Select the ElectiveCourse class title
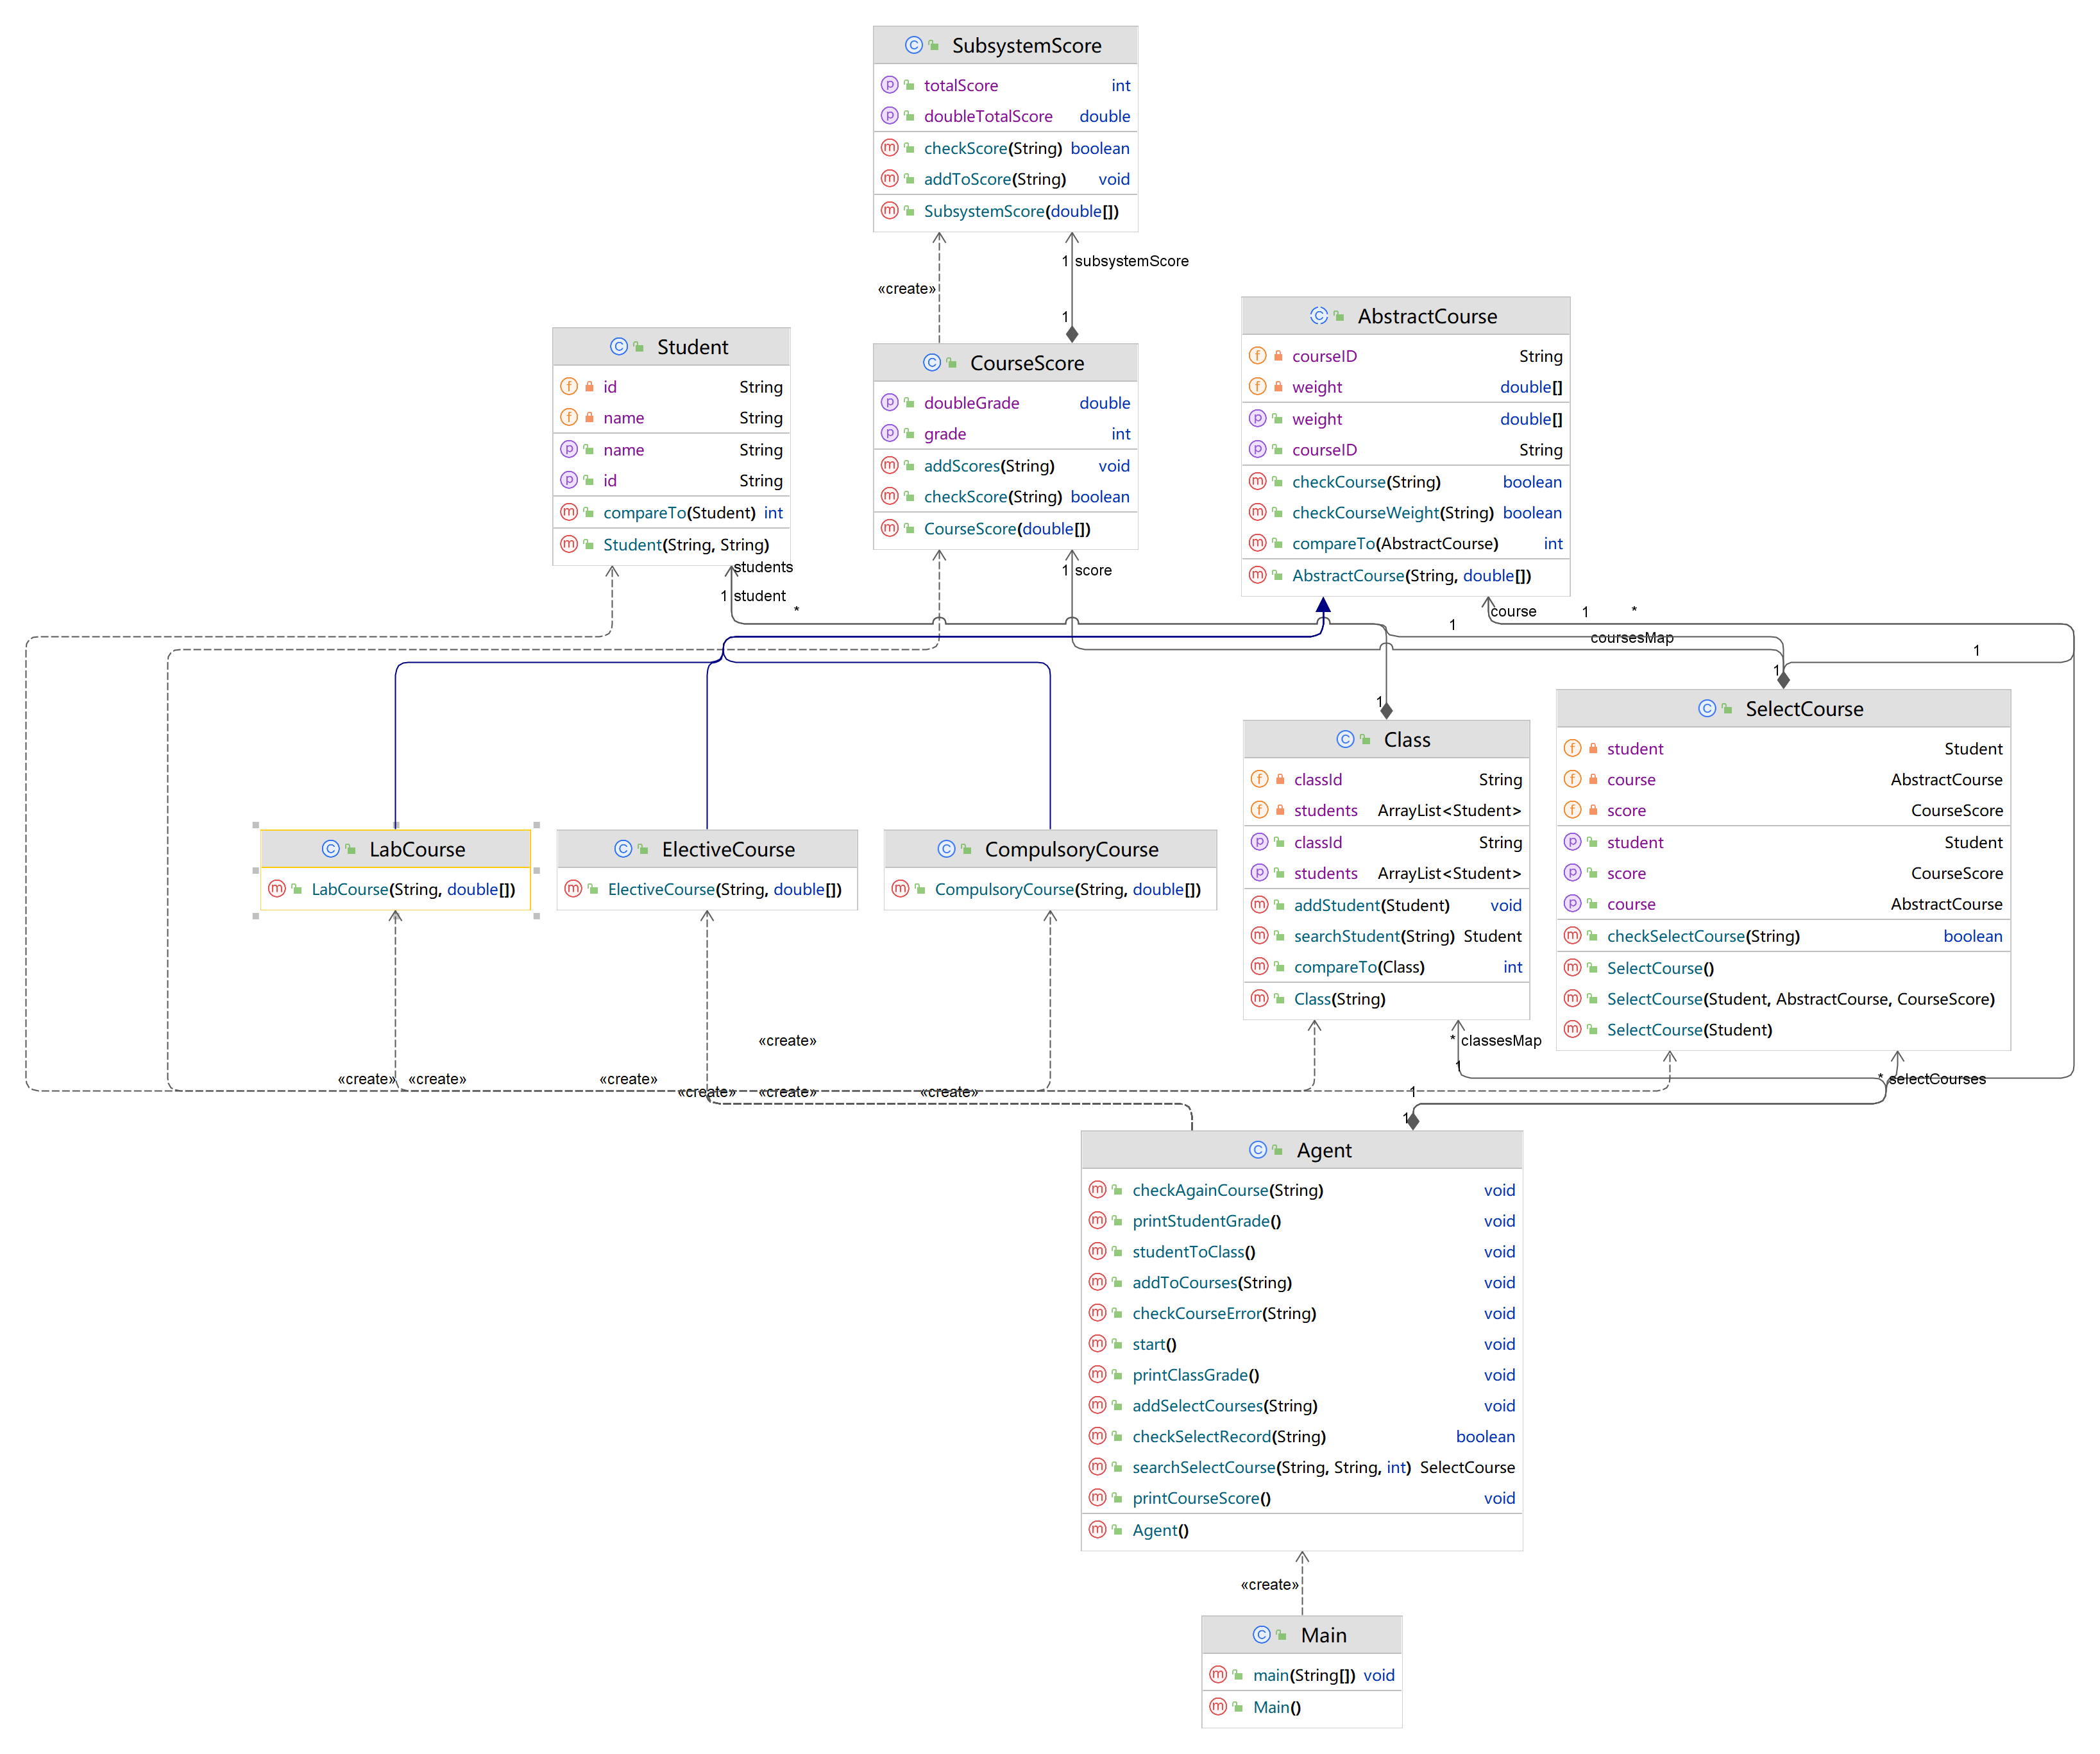Screen dimensions: 2100x1754 pyautogui.click(x=727, y=849)
